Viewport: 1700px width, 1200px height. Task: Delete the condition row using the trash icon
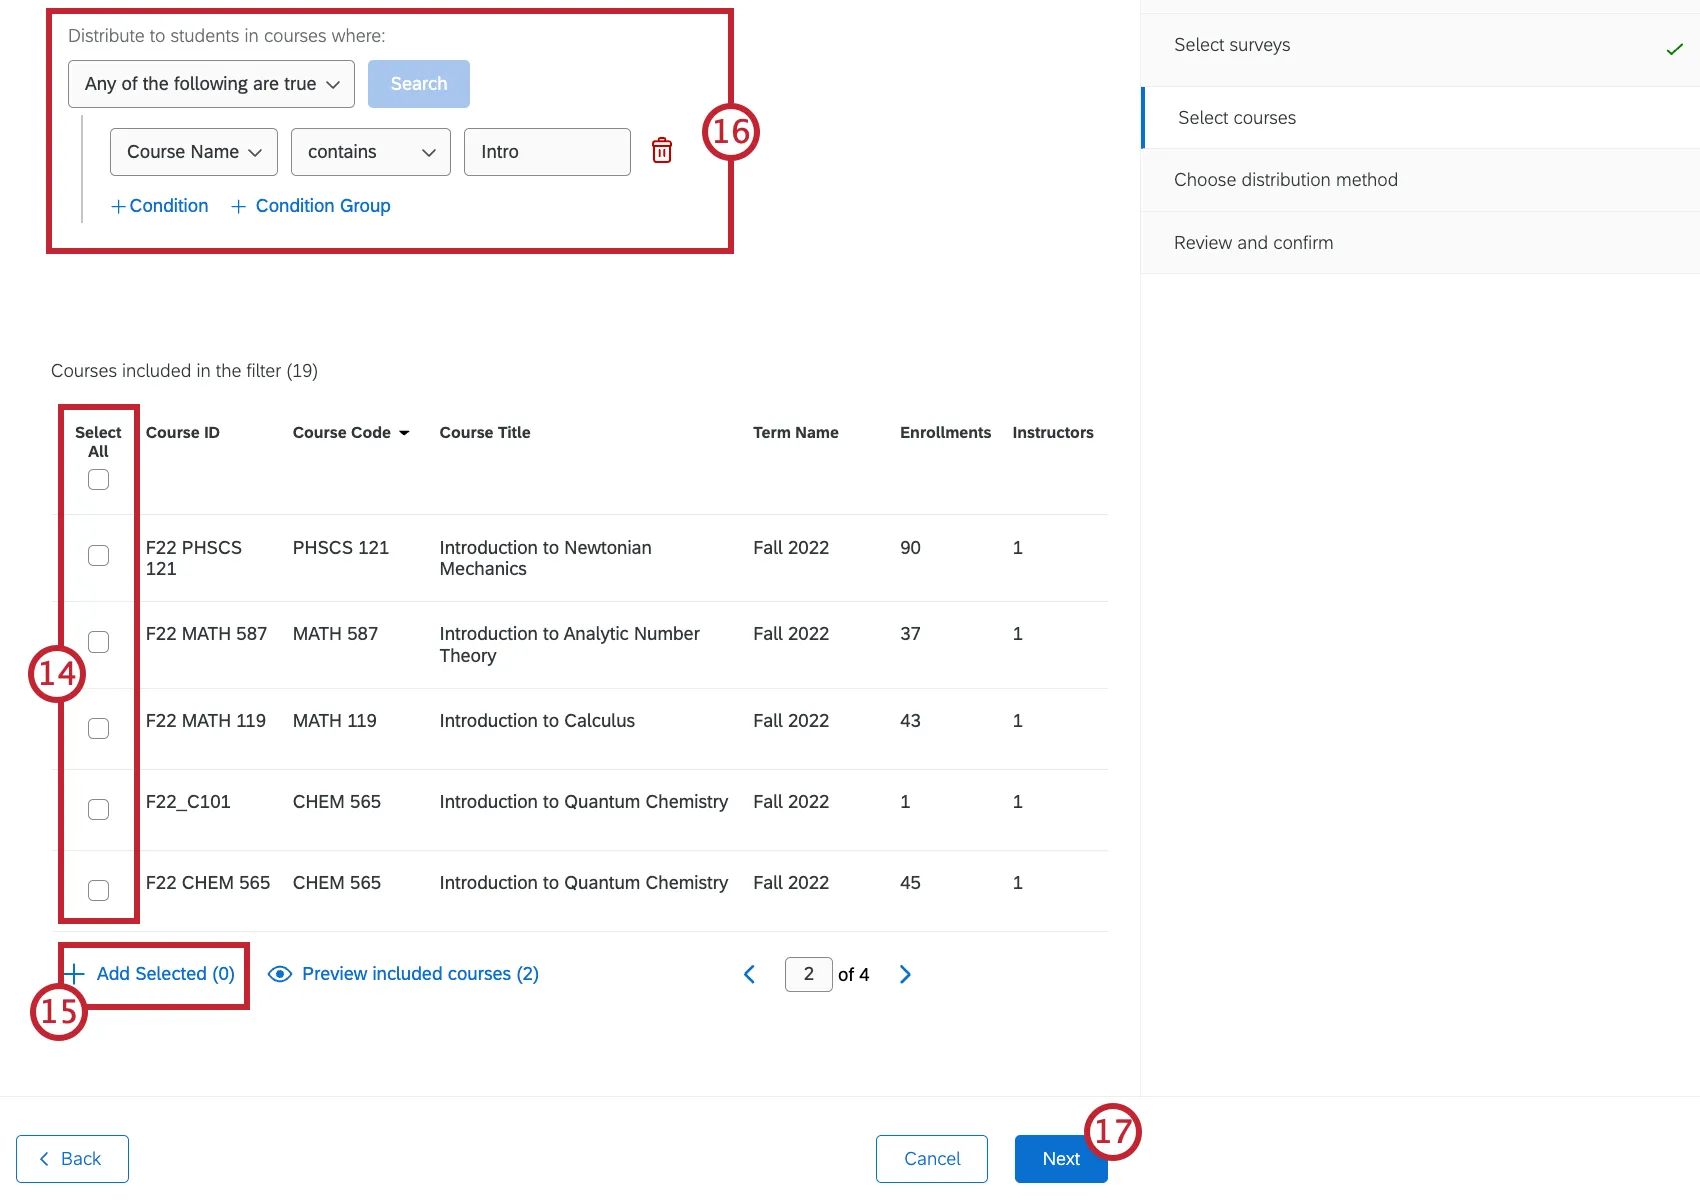(x=661, y=151)
